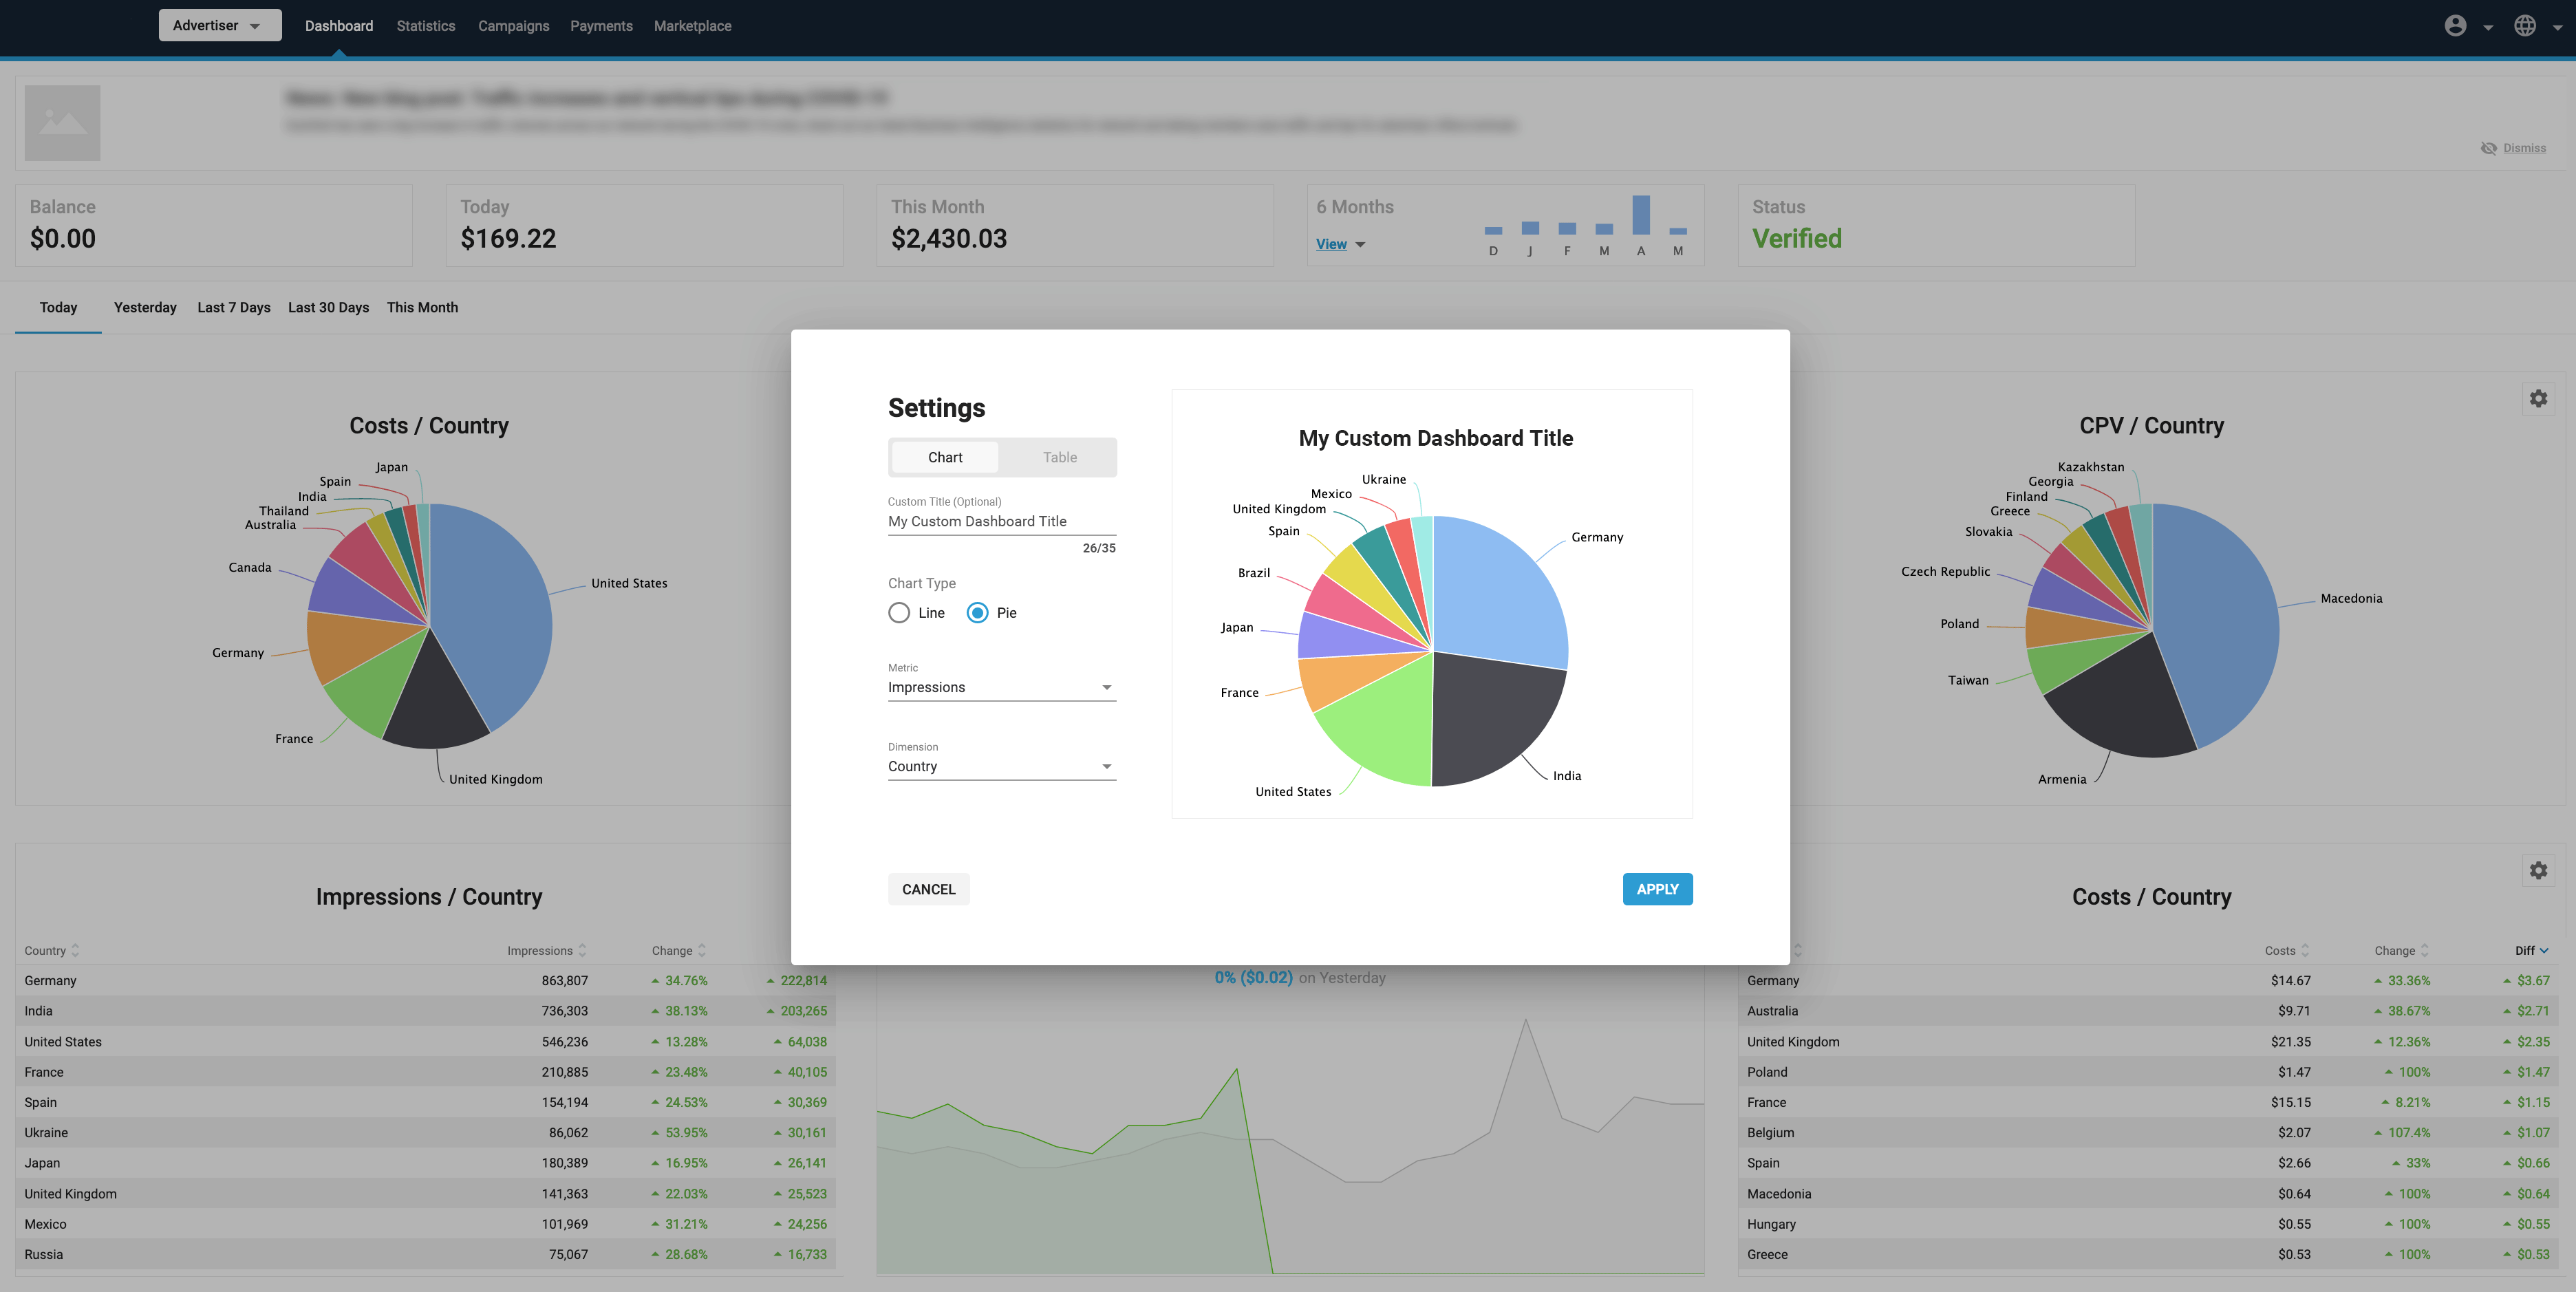Switch to Last 7 Days tab
The width and height of the screenshot is (2576, 1292).
[233, 307]
